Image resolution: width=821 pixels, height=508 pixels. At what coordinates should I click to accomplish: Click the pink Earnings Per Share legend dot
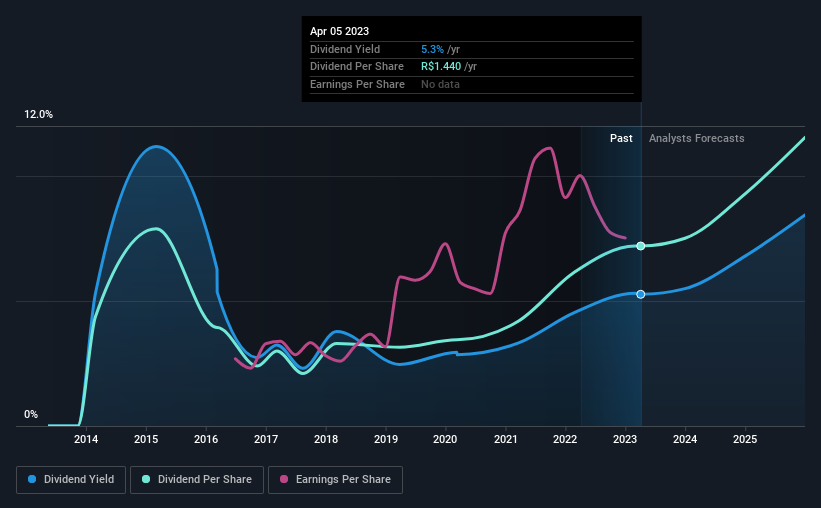tap(284, 479)
